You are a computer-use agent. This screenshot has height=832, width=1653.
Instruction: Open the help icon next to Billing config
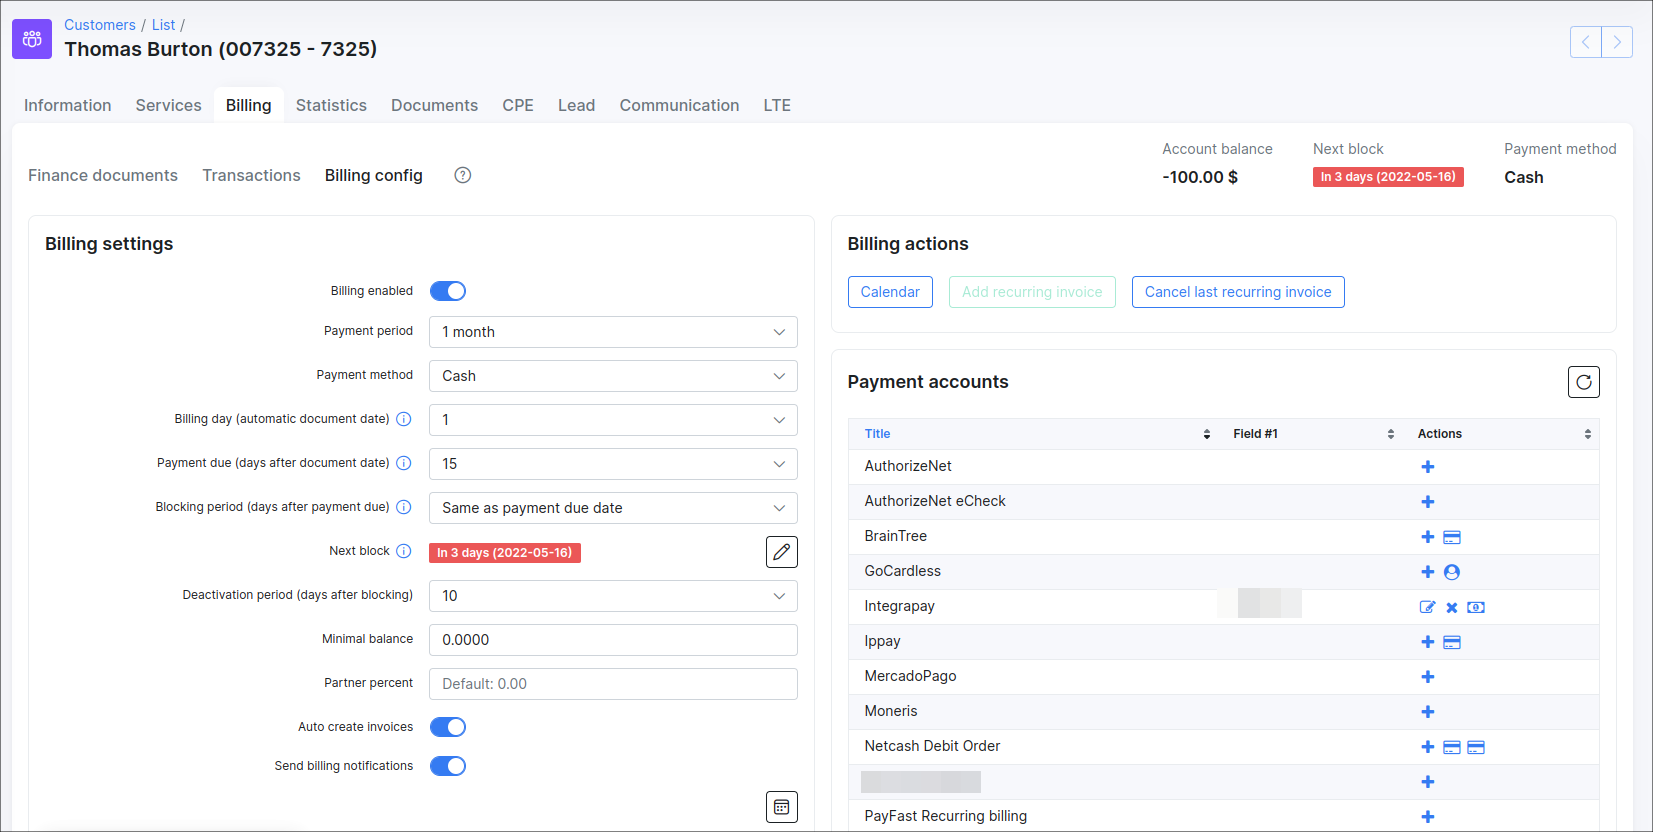(x=462, y=175)
